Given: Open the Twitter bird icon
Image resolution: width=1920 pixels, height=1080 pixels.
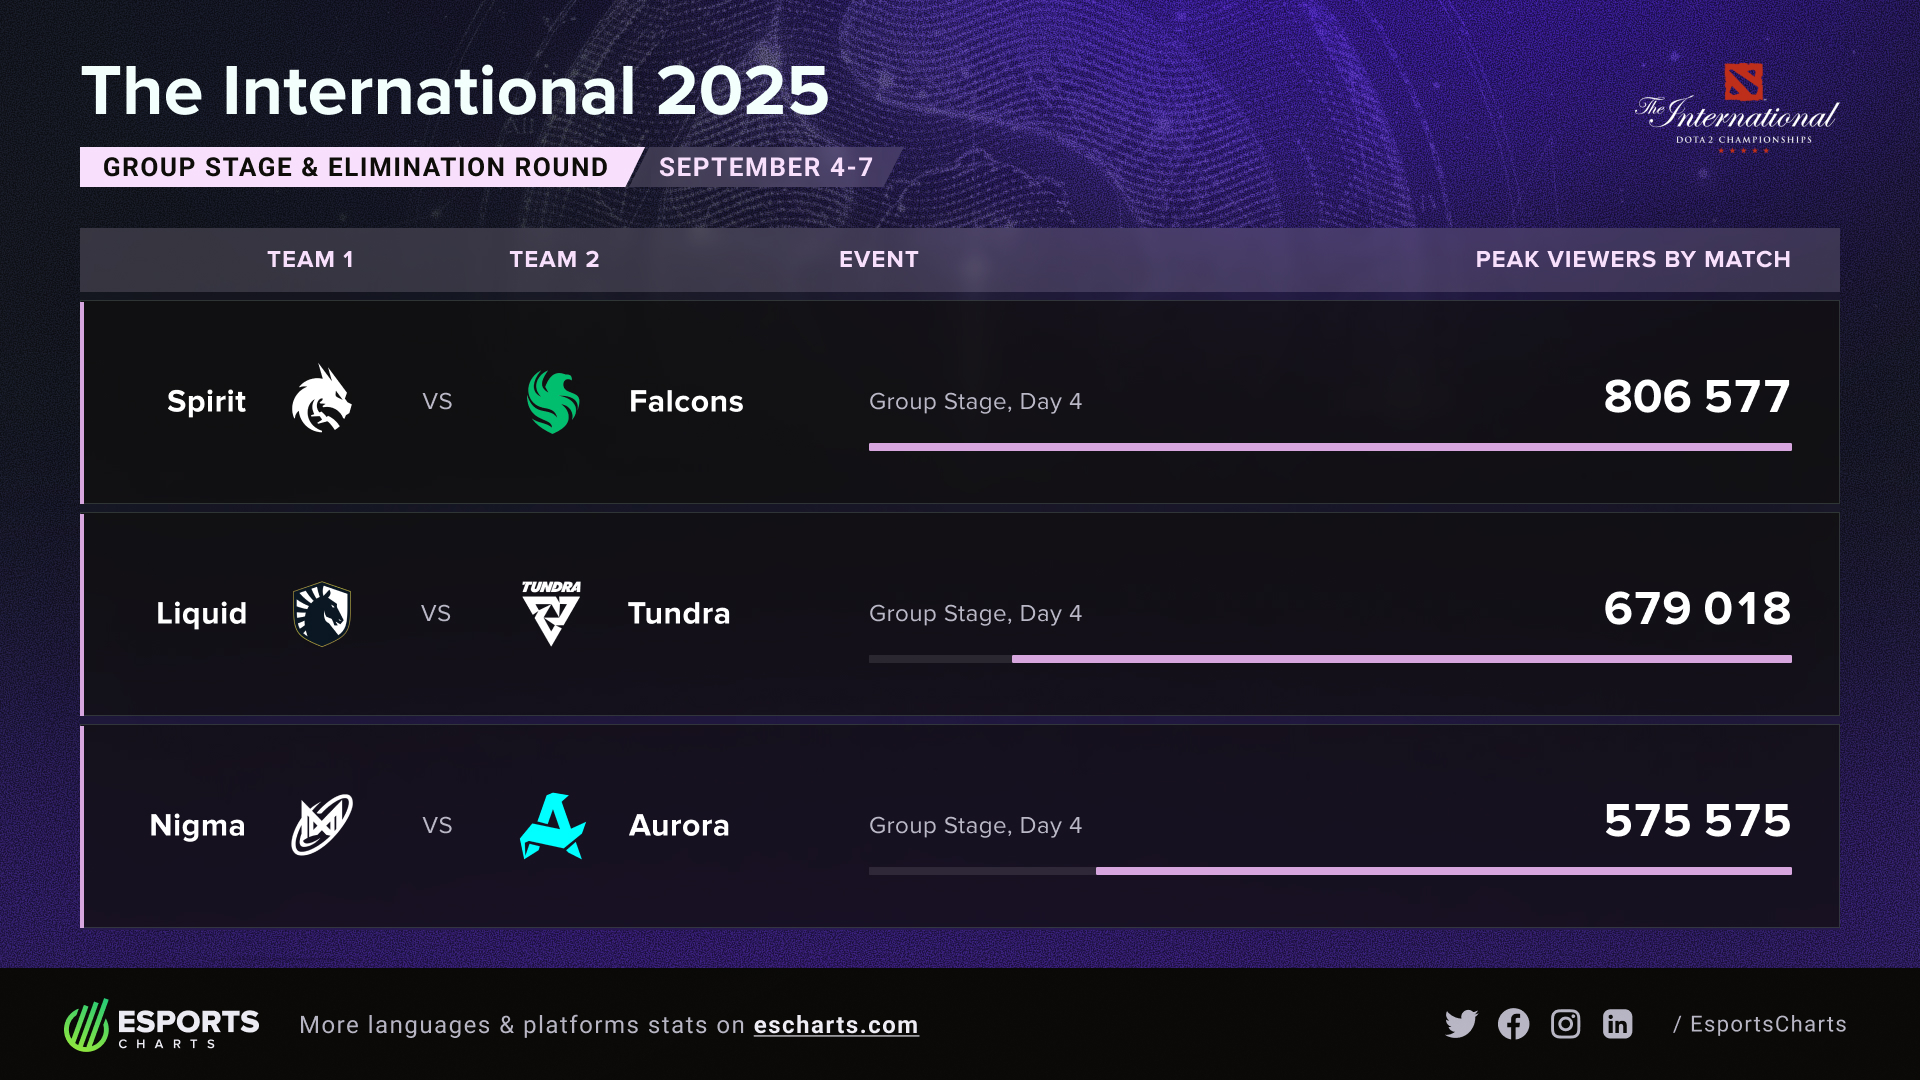Looking at the screenshot, I should [1461, 1024].
